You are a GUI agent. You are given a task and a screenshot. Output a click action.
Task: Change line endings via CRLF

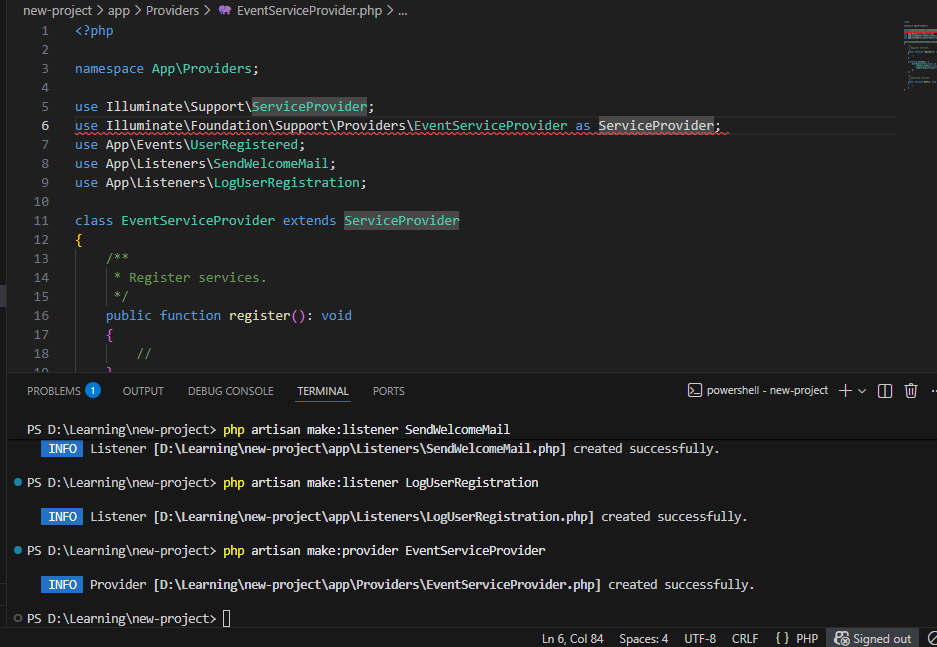745,638
